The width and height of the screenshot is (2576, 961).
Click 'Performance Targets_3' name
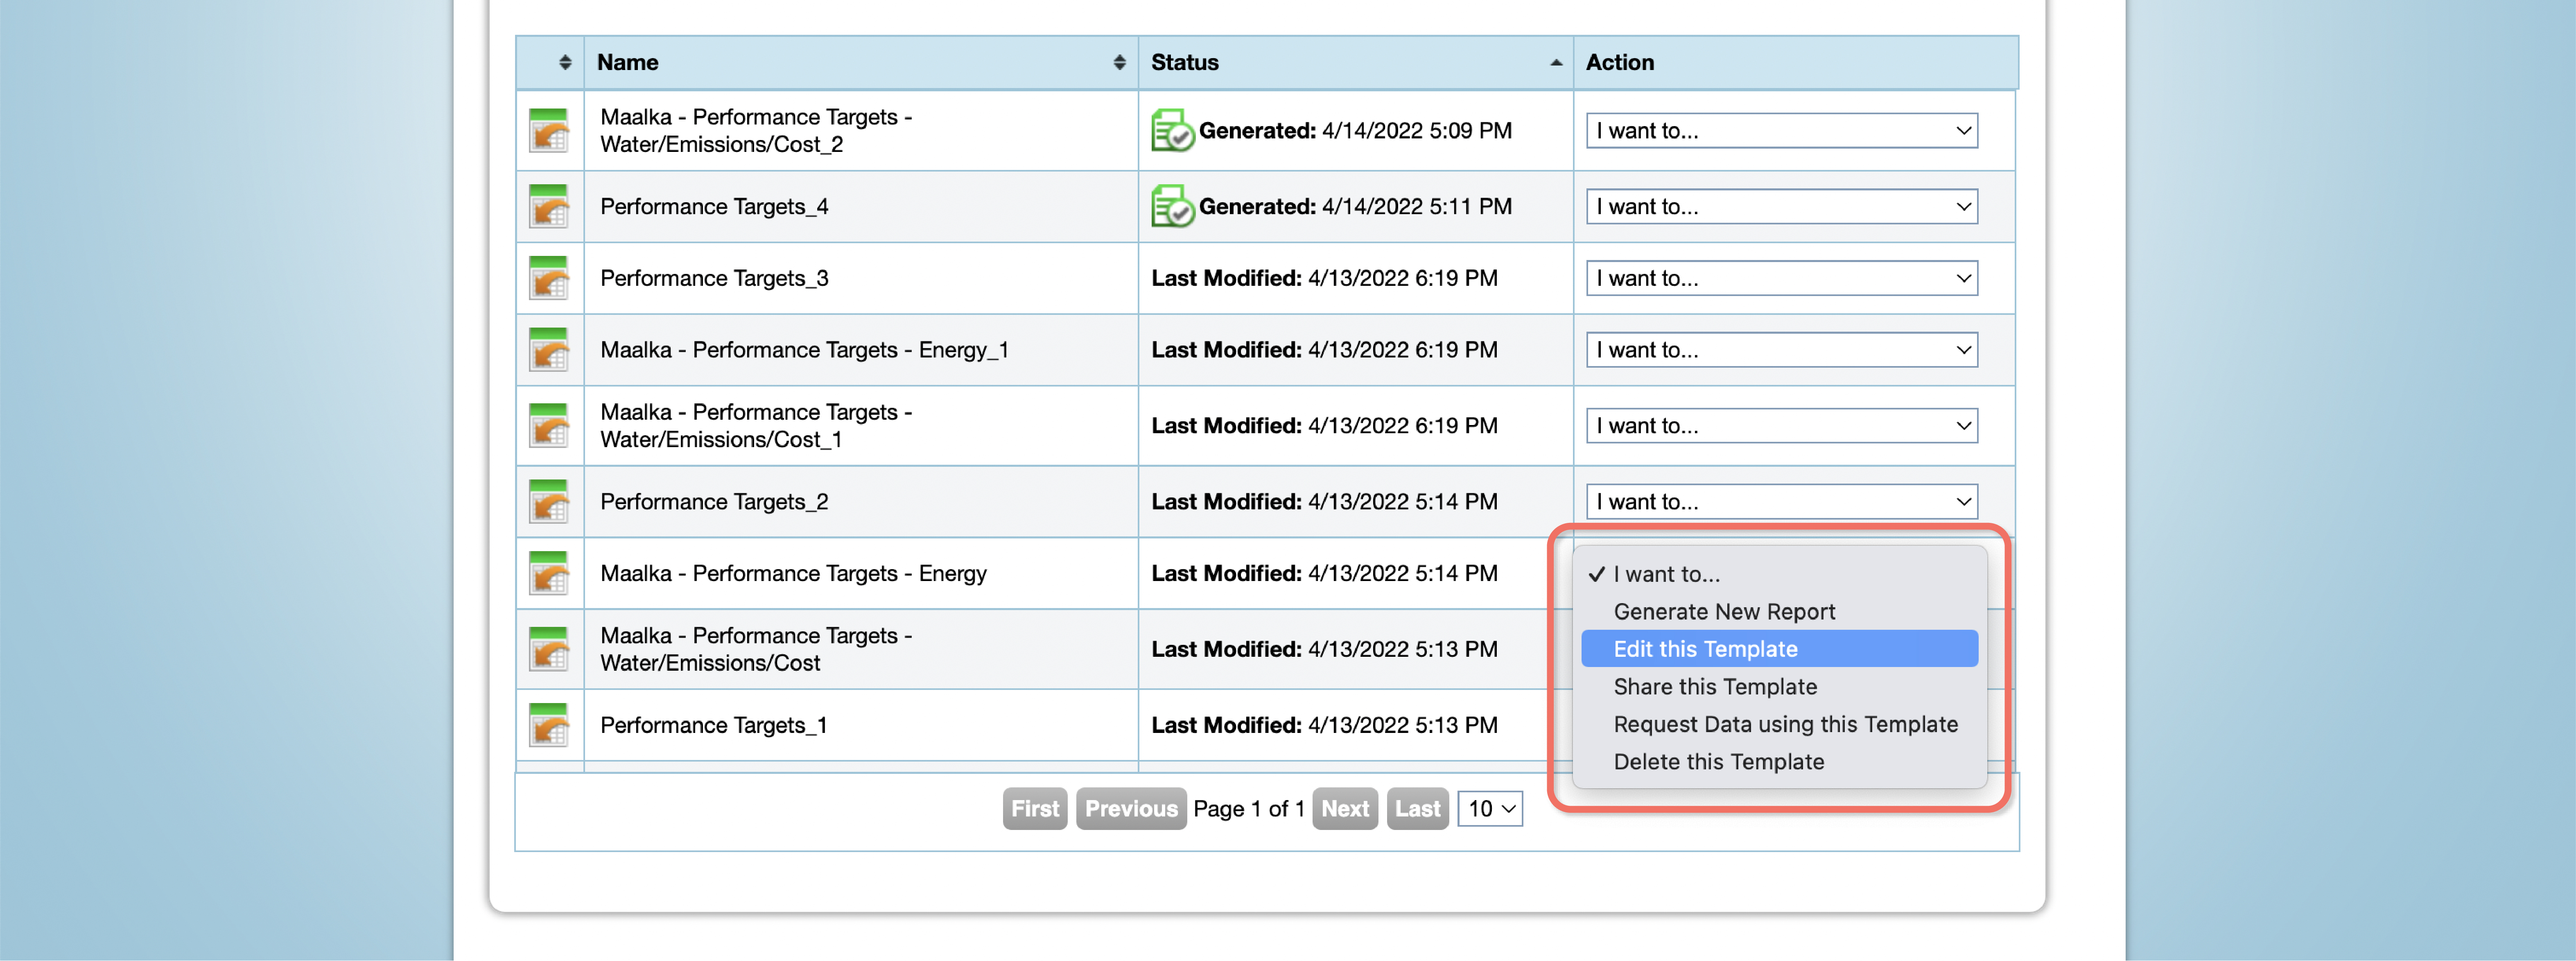pos(714,279)
